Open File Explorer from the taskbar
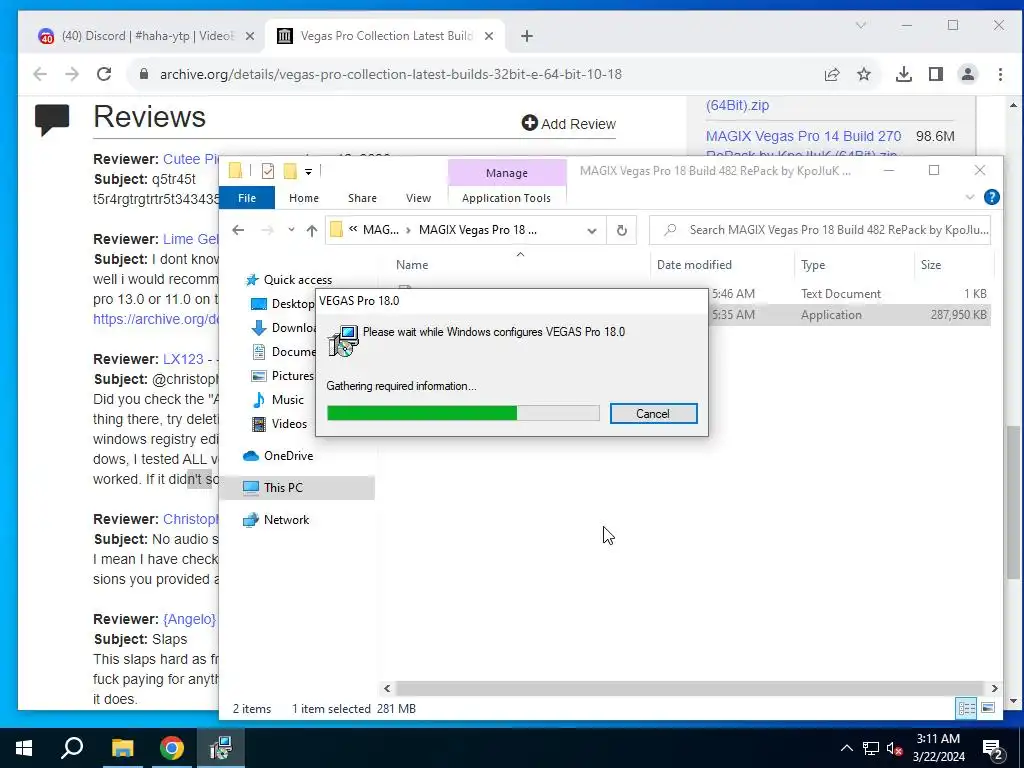Screen dimensions: 1024x768 coord(122,748)
